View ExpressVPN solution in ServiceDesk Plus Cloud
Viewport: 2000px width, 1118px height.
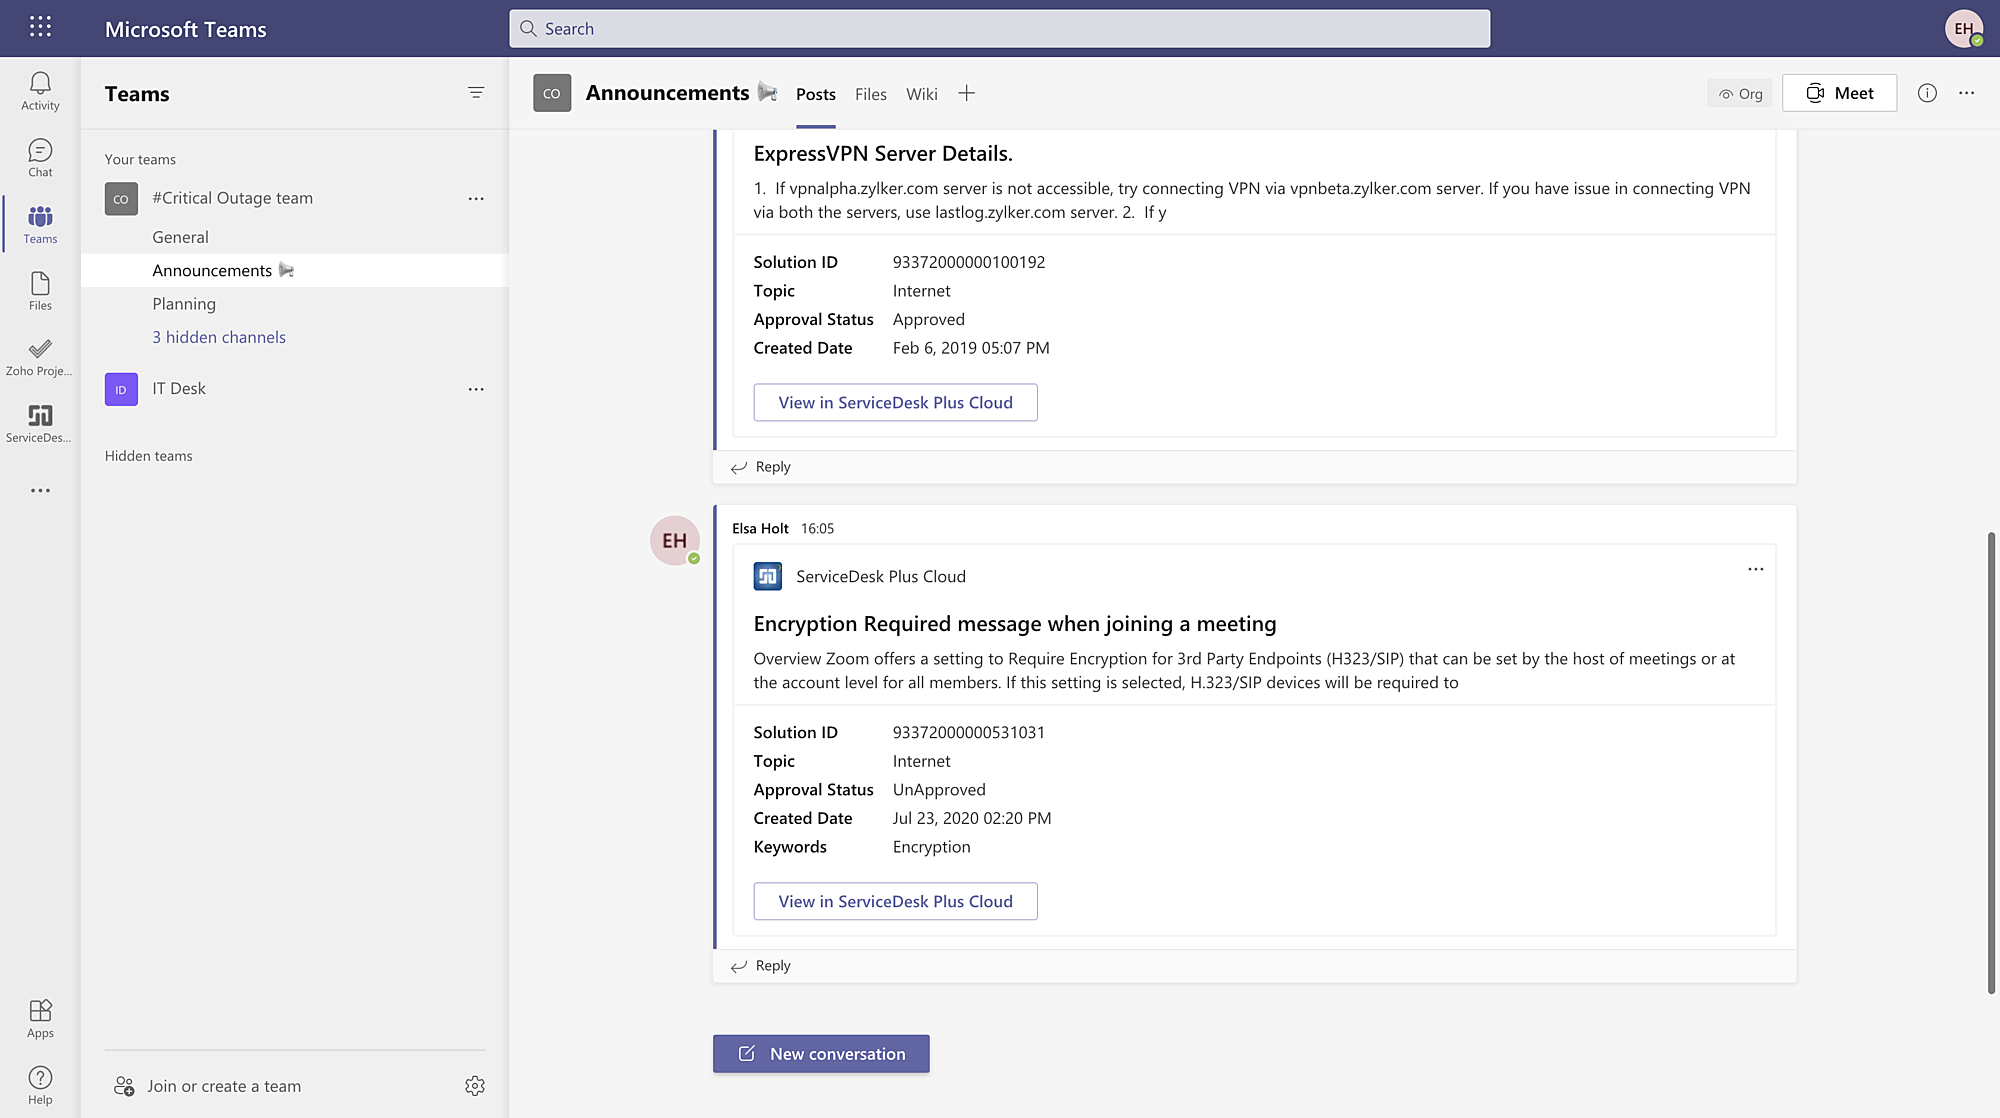pos(895,402)
